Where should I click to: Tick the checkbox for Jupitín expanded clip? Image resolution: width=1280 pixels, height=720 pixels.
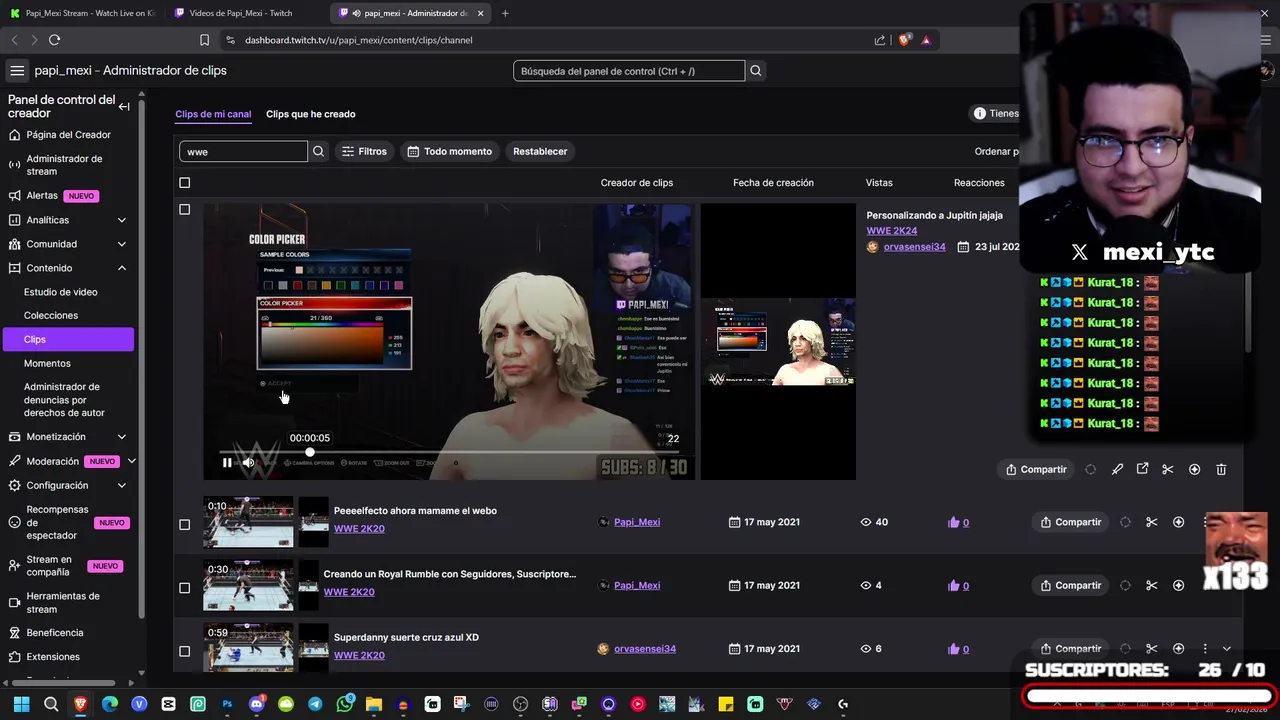point(184,210)
